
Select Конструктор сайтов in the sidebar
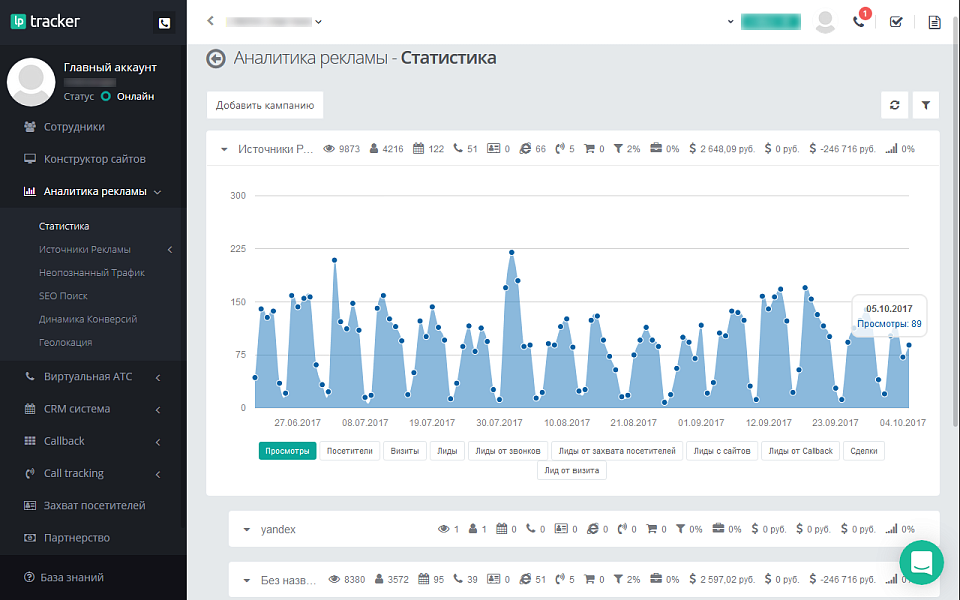point(85,159)
